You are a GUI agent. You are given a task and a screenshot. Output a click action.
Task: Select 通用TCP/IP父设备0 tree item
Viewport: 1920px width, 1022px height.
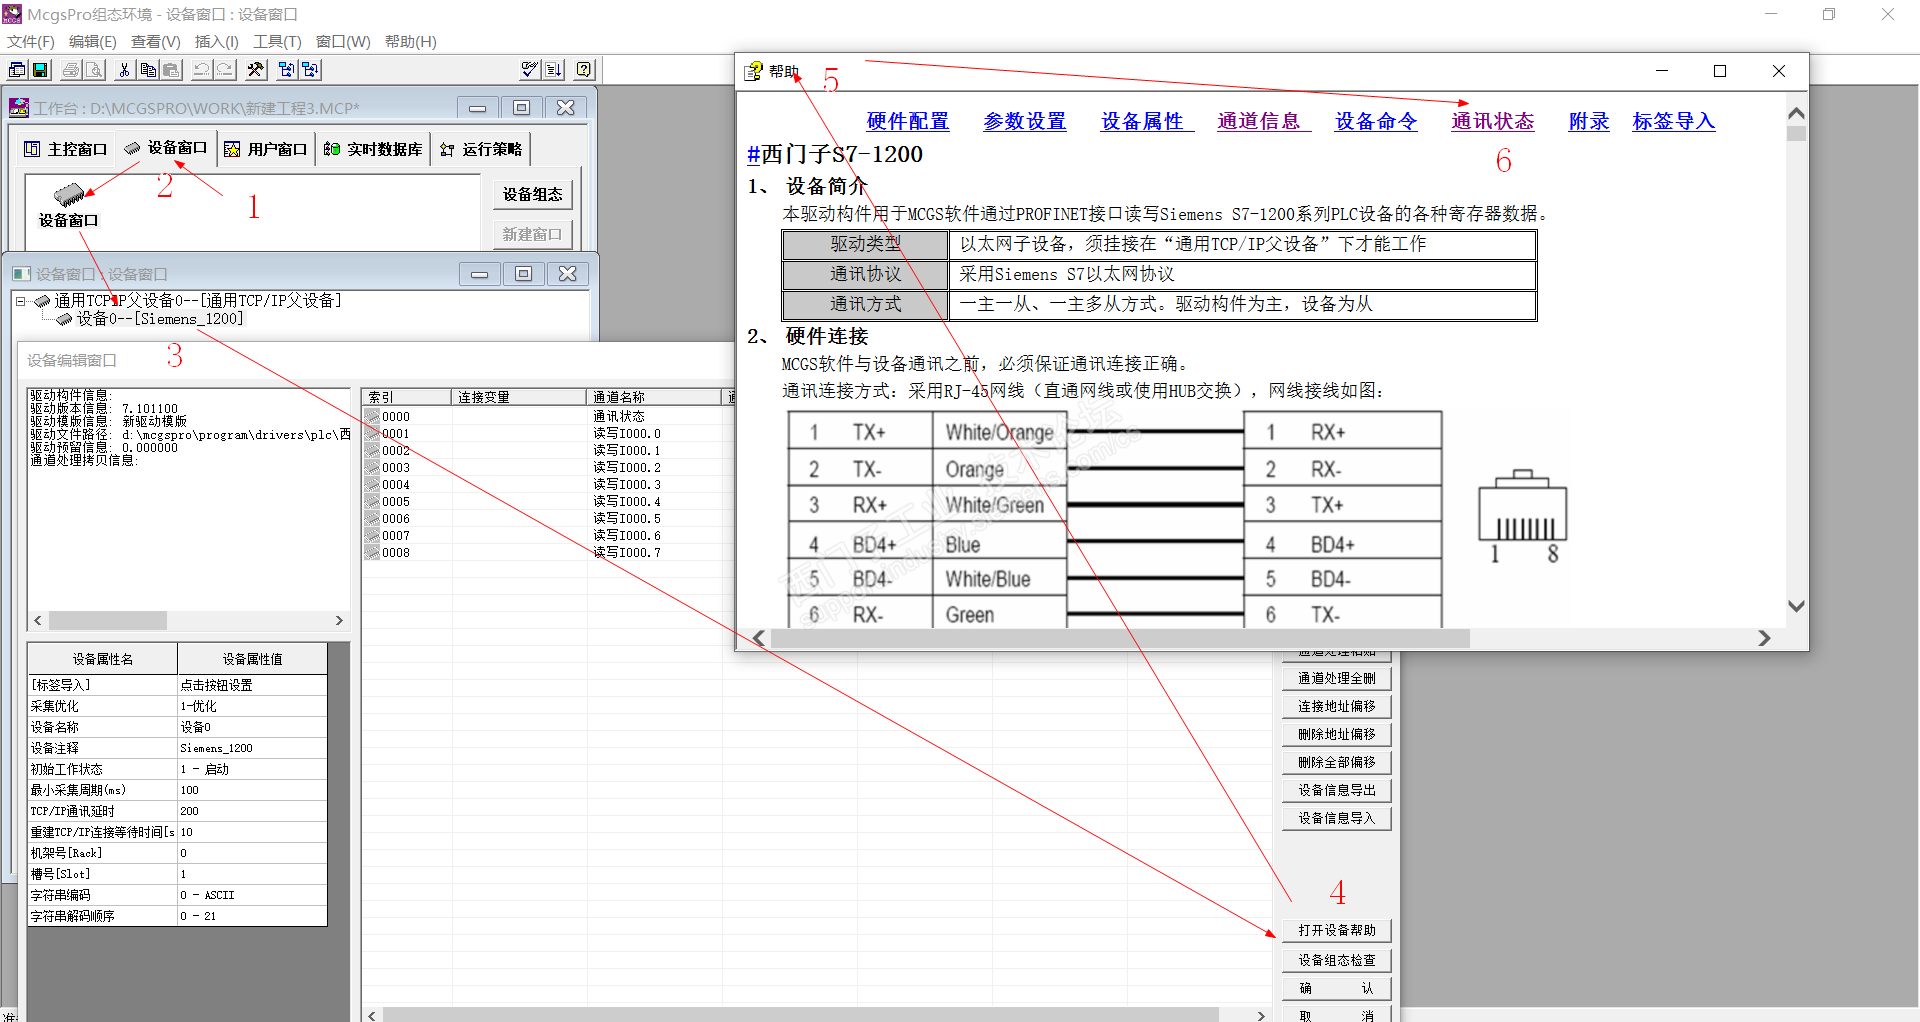(198, 301)
